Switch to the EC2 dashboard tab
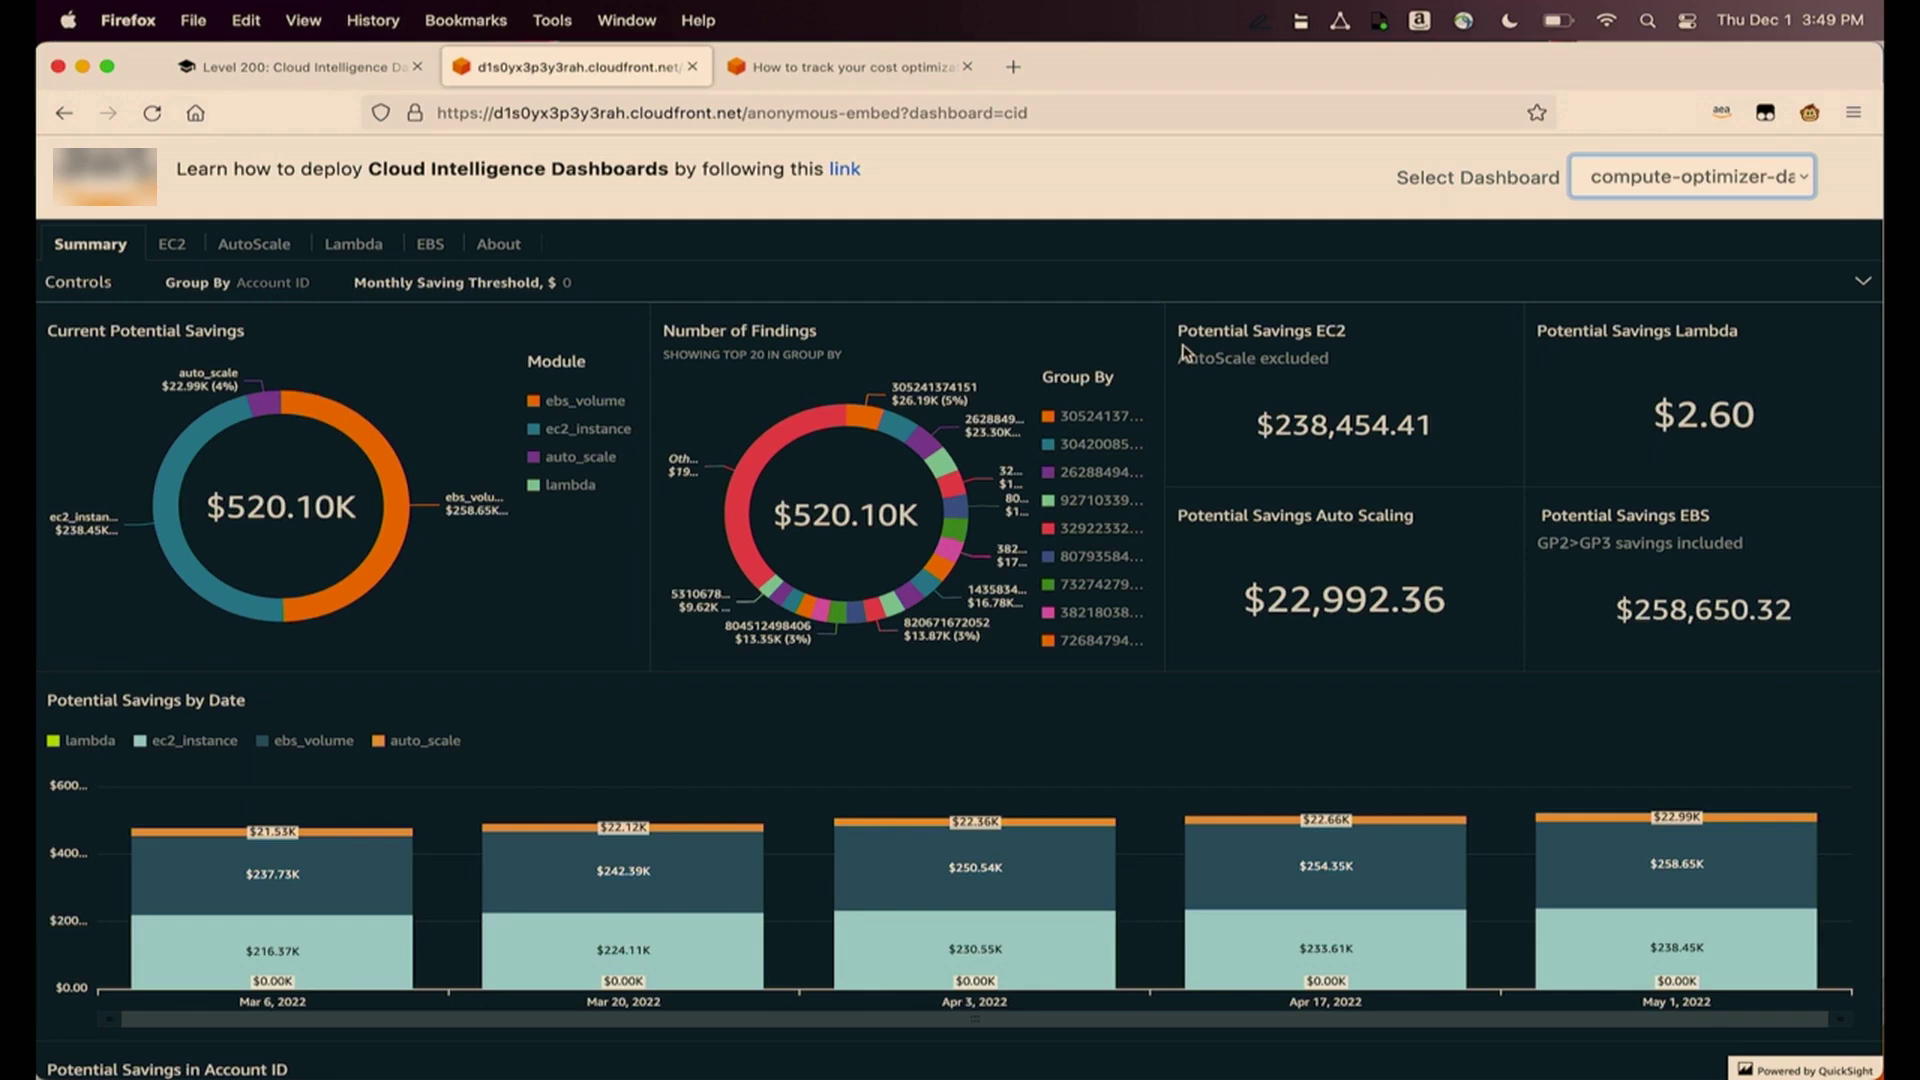This screenshot has width=1920, height=1080. pyautogui.click(x=171, y=244)
